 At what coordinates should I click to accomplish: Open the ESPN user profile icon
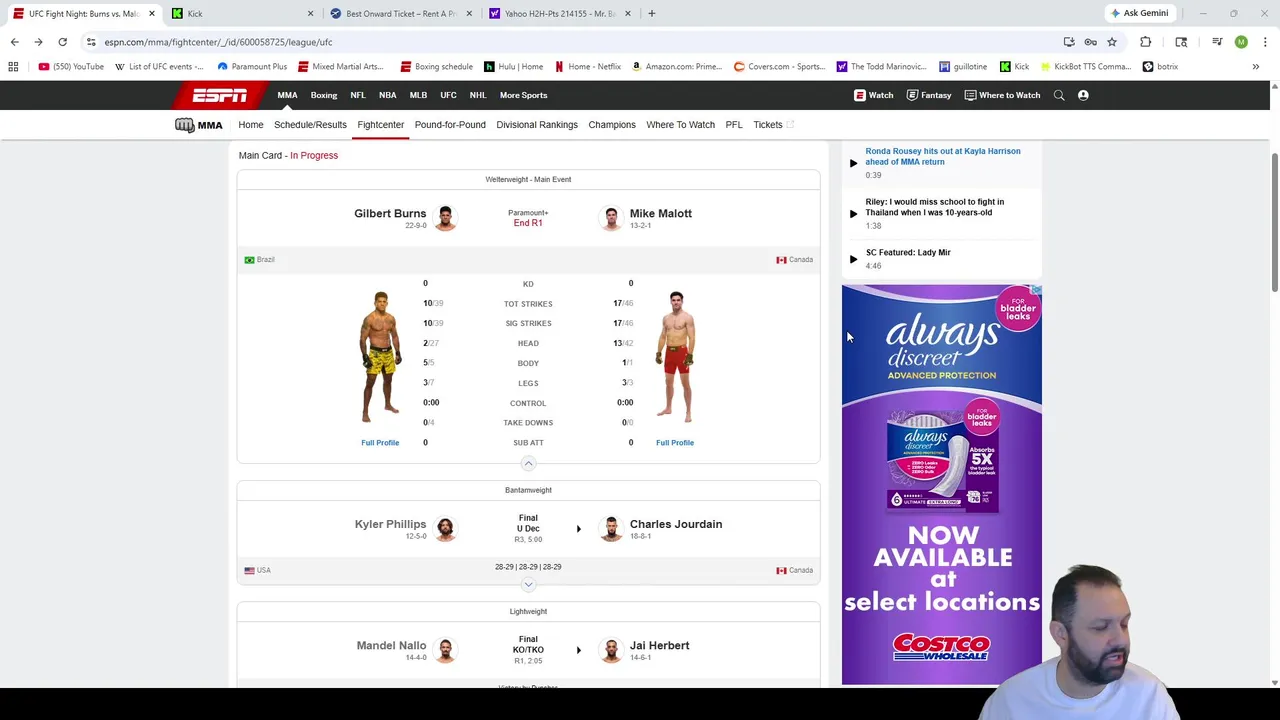pyautogui.click(x=1083, y=95)
